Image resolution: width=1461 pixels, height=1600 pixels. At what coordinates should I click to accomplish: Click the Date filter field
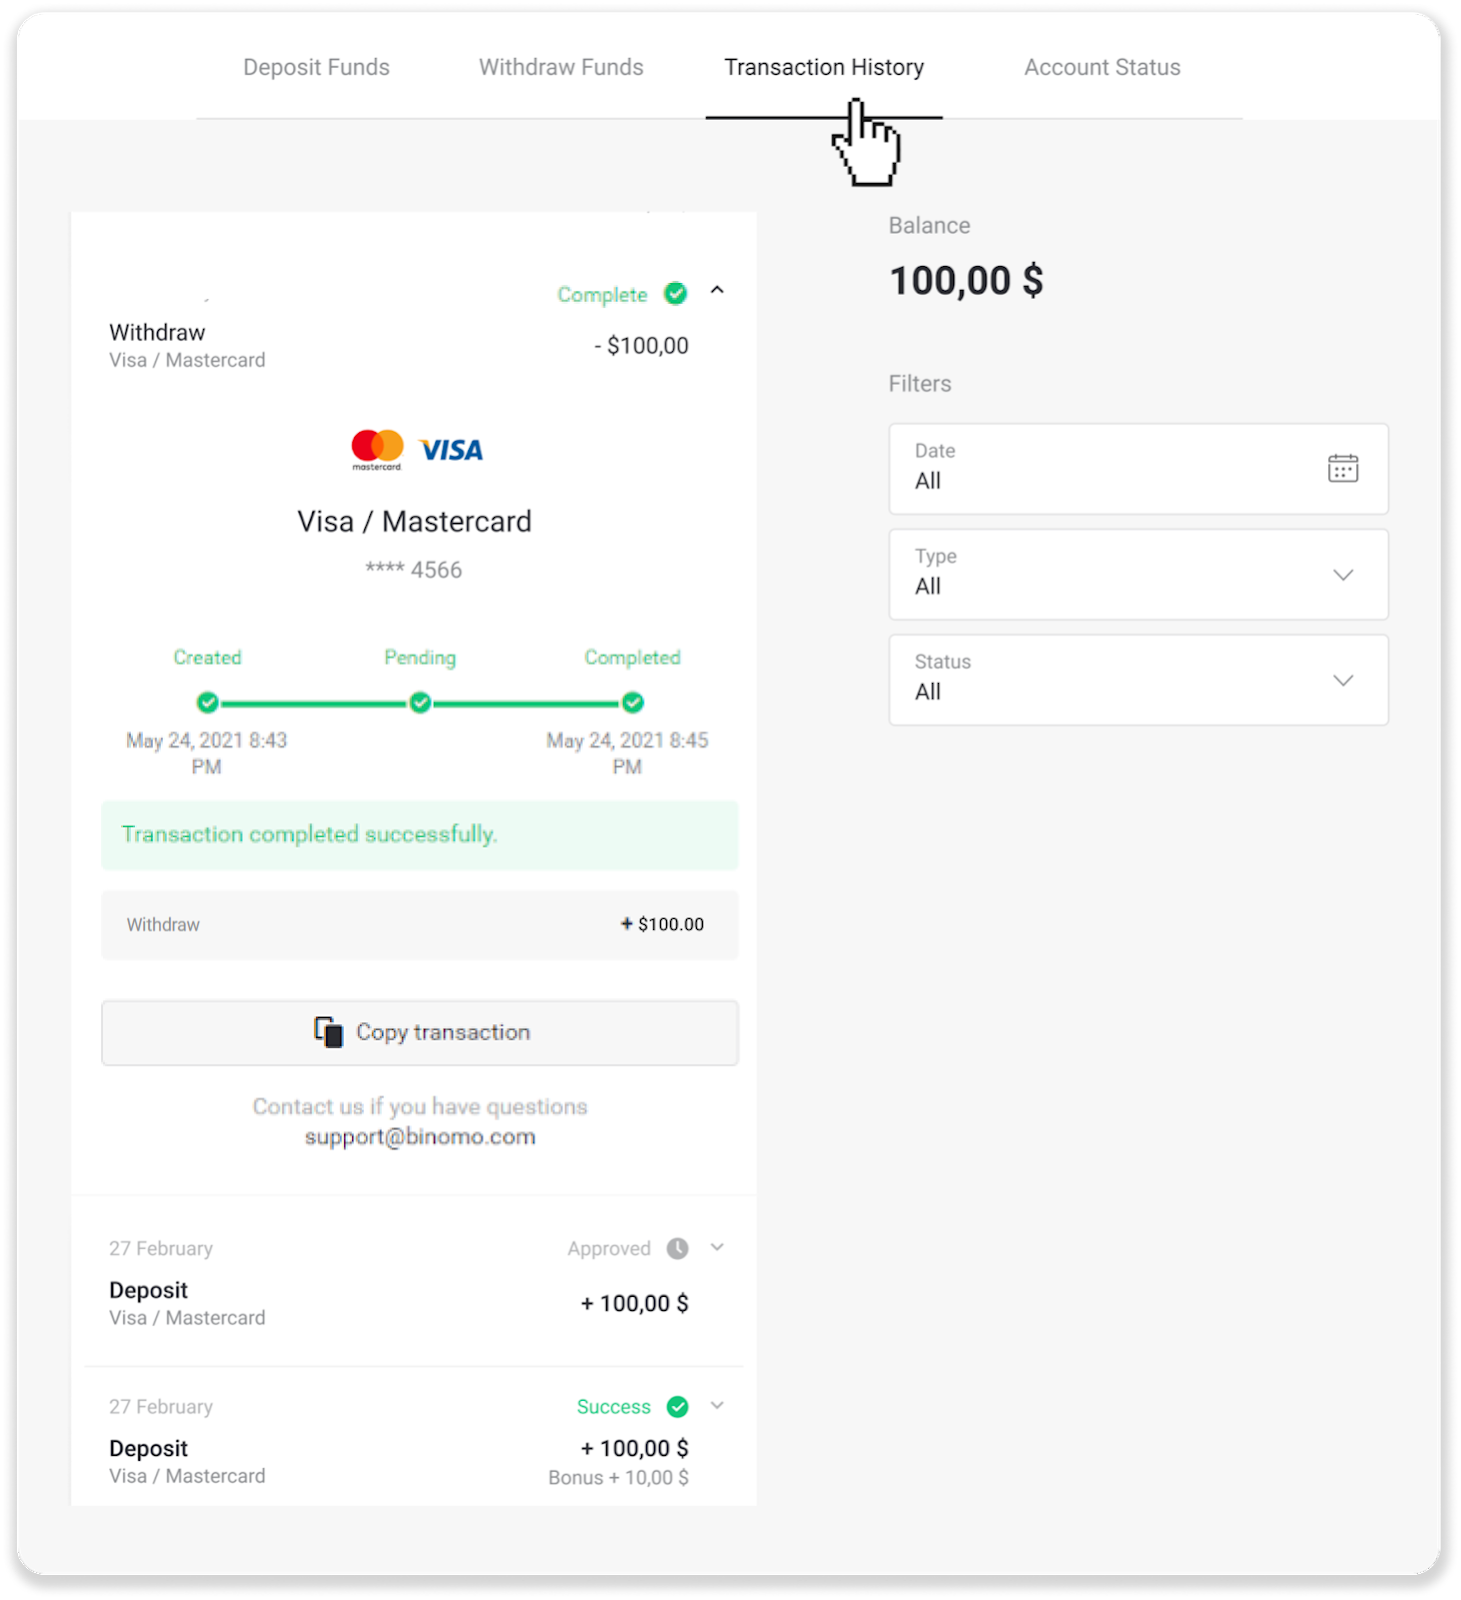pos(1100,469)
